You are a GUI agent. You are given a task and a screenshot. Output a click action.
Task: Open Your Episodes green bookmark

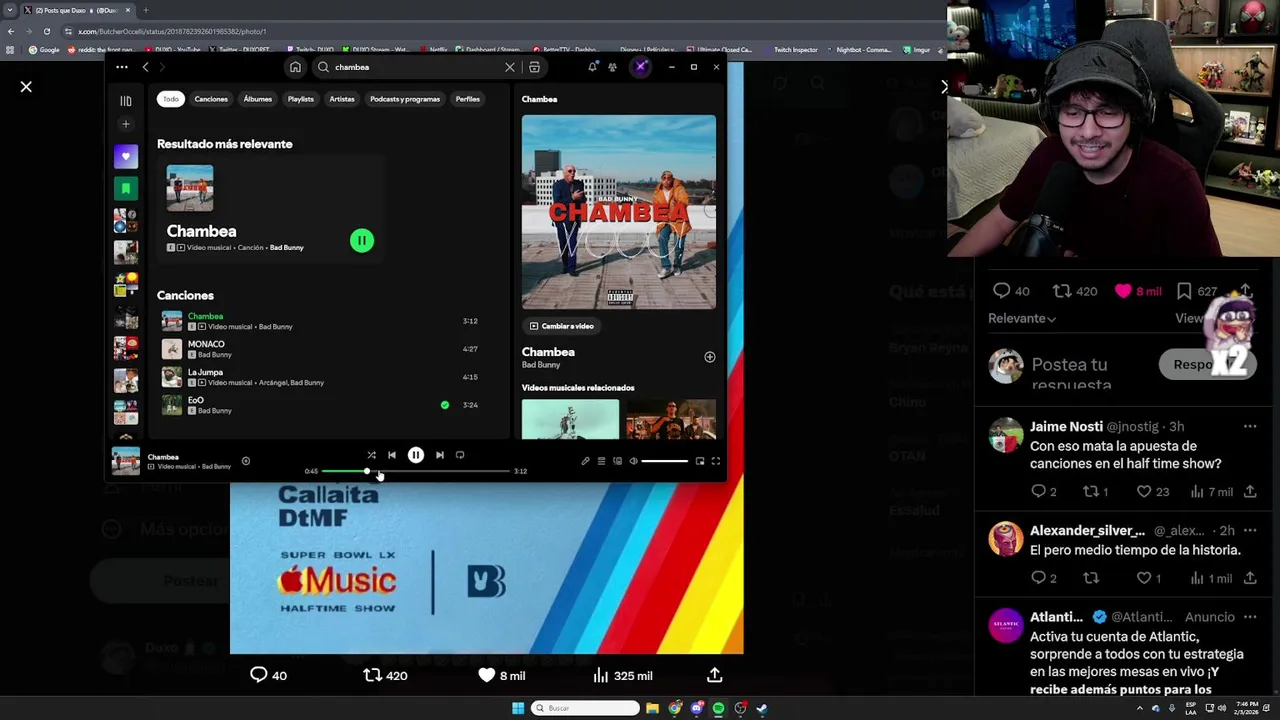(x=126, y=188)
